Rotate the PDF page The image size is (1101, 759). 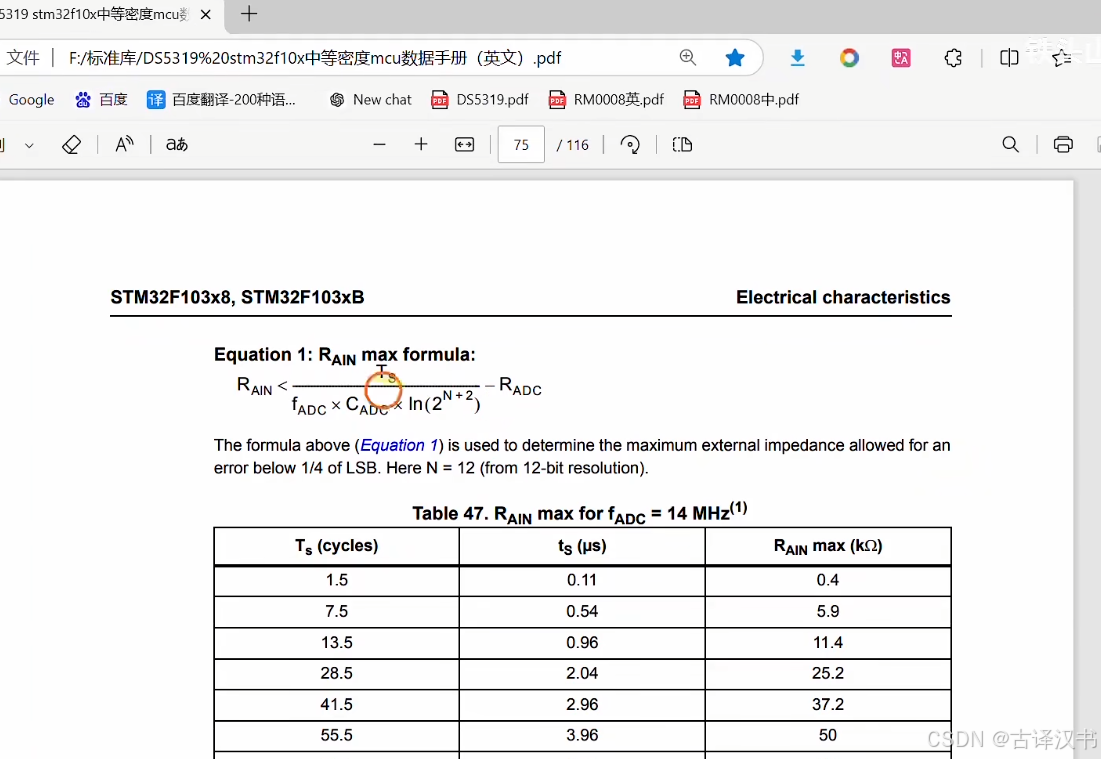point(630,145)
